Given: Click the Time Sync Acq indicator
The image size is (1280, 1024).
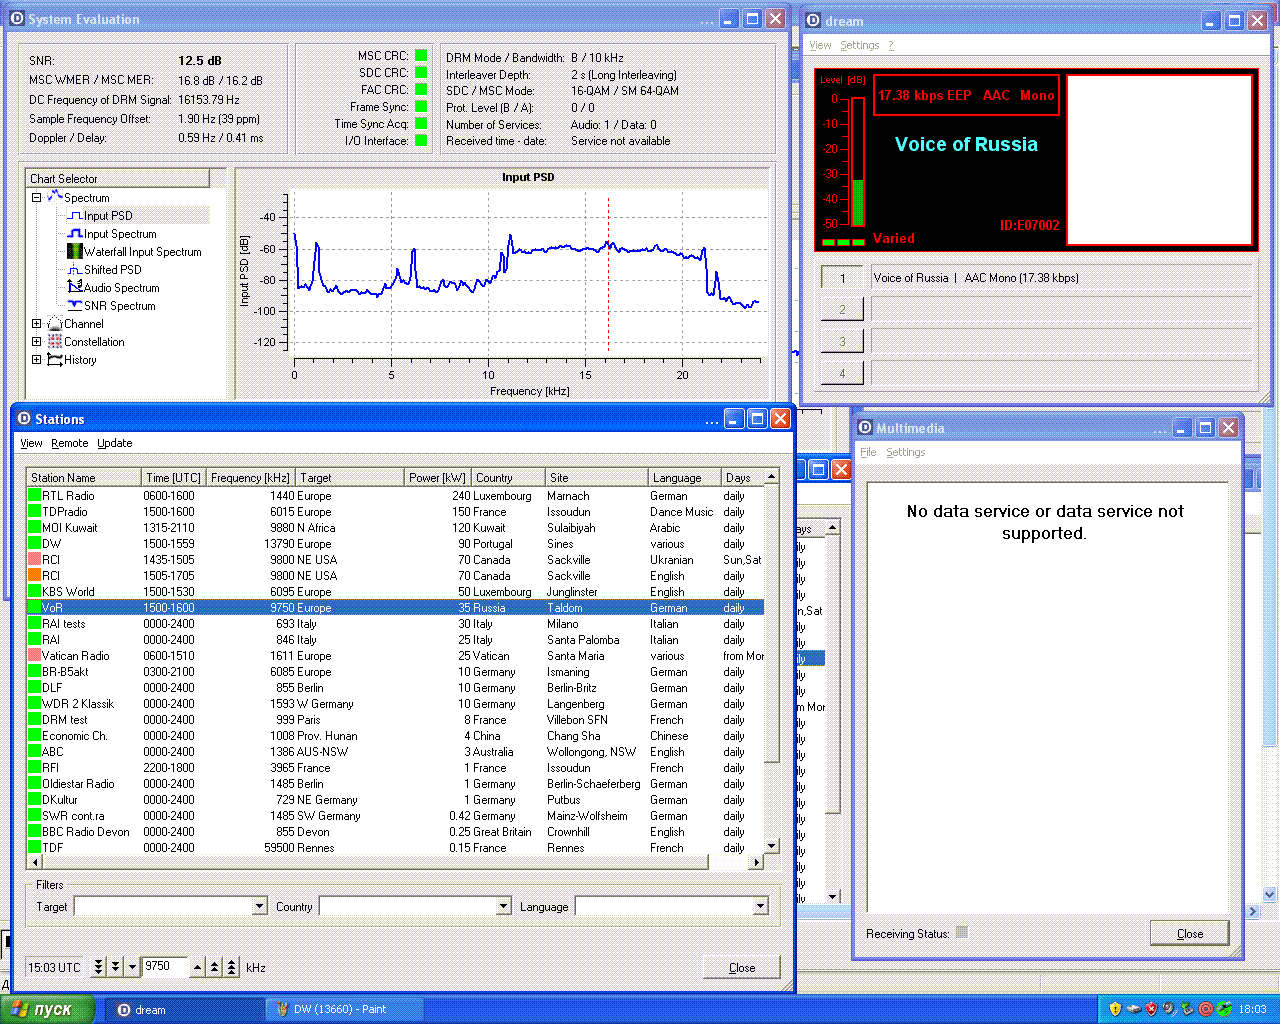Looking at the screenshot, I should [421, 124].
